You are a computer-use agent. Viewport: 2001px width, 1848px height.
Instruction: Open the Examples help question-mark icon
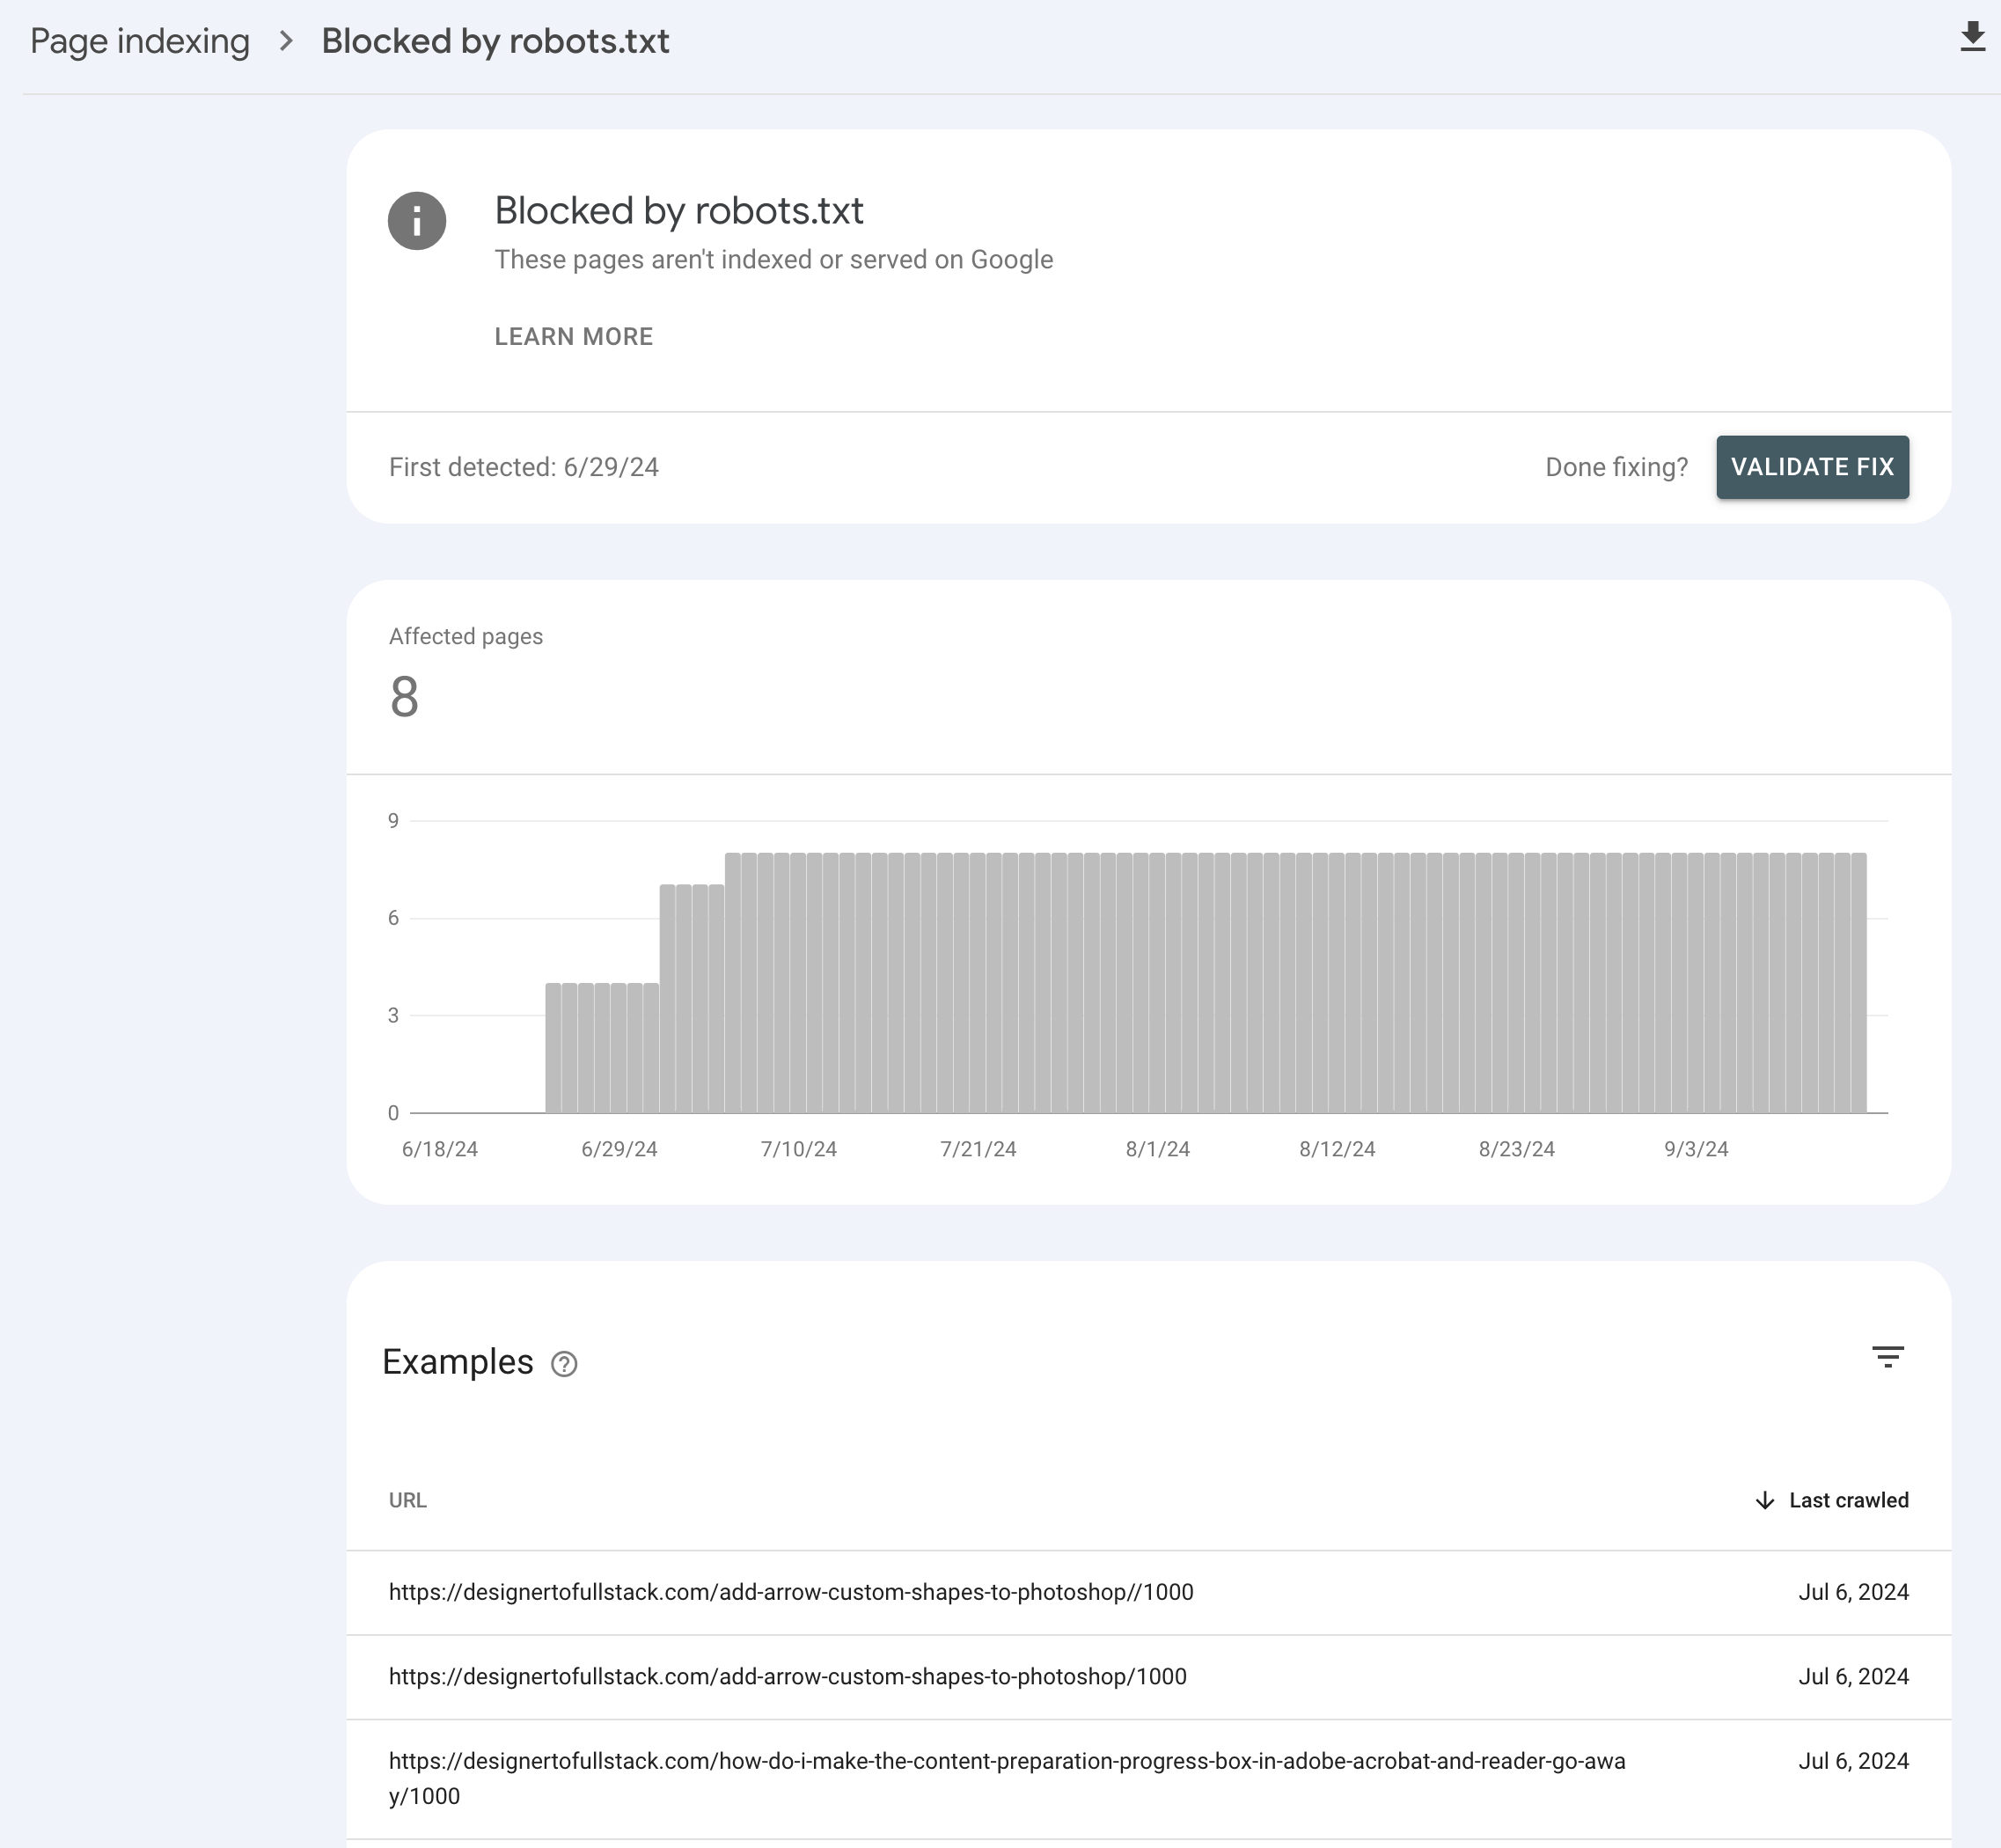[x=564, y=1364]
